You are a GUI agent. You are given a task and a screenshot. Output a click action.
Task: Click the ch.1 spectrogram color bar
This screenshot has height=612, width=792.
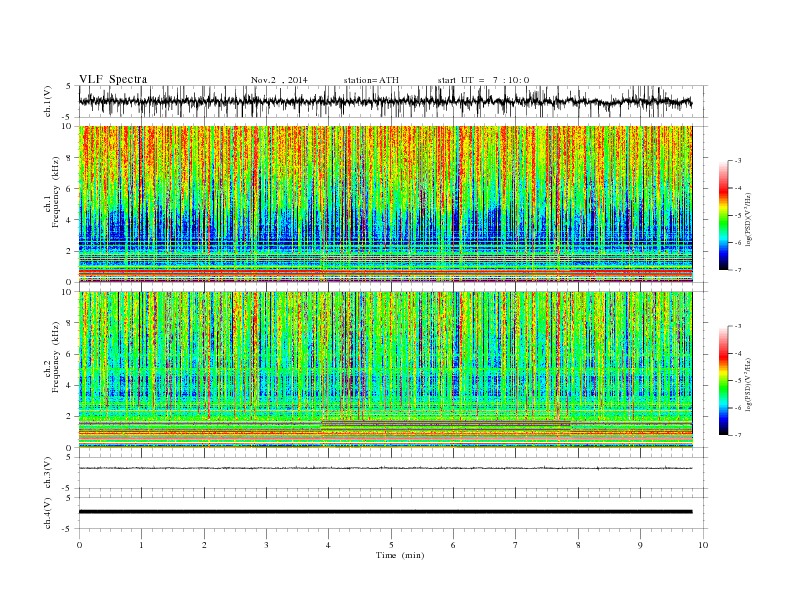coord(723,216)
